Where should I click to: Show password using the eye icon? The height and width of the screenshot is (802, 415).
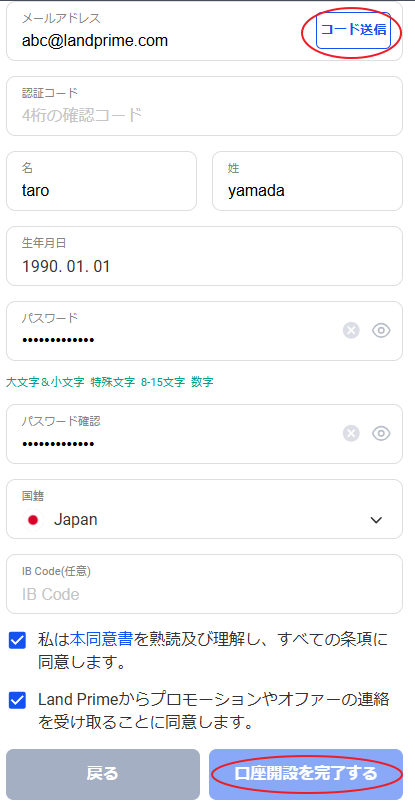click(x=381, y=331)
